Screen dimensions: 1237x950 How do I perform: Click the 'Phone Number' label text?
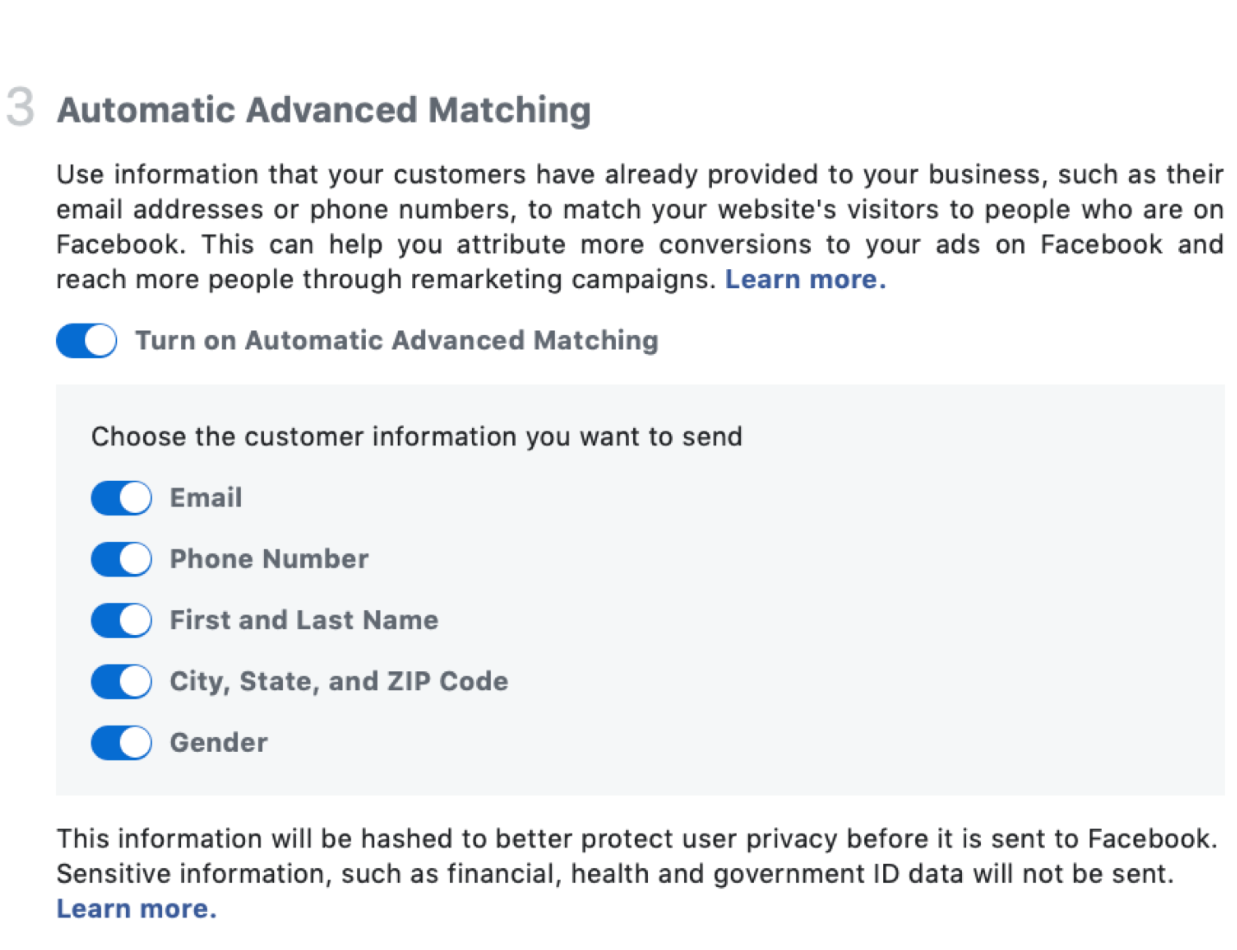pos(269,559)
